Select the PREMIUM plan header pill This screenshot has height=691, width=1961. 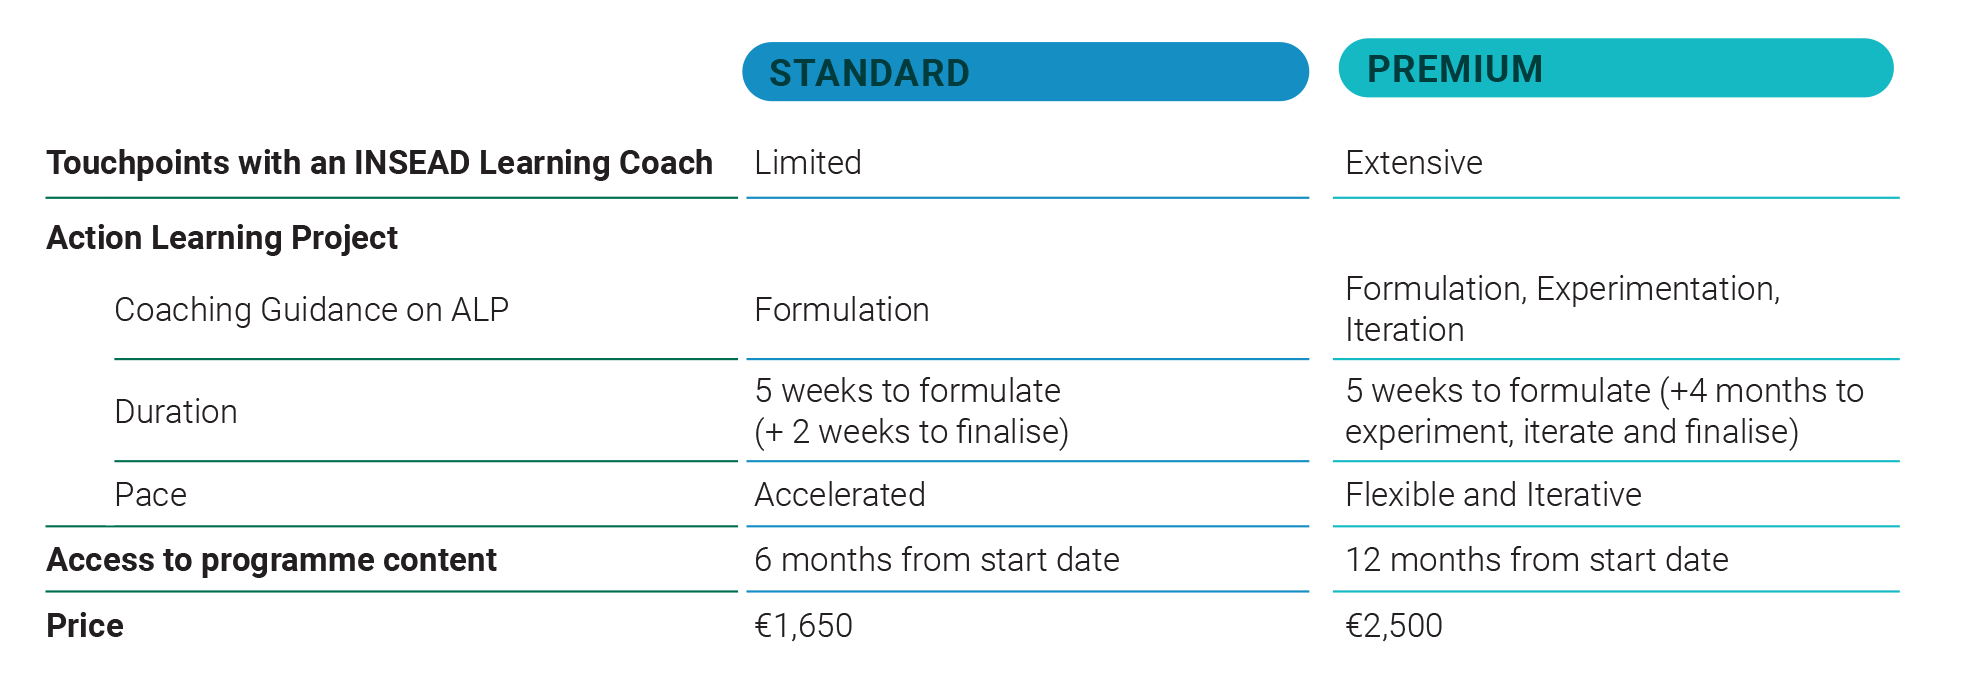1615,68
